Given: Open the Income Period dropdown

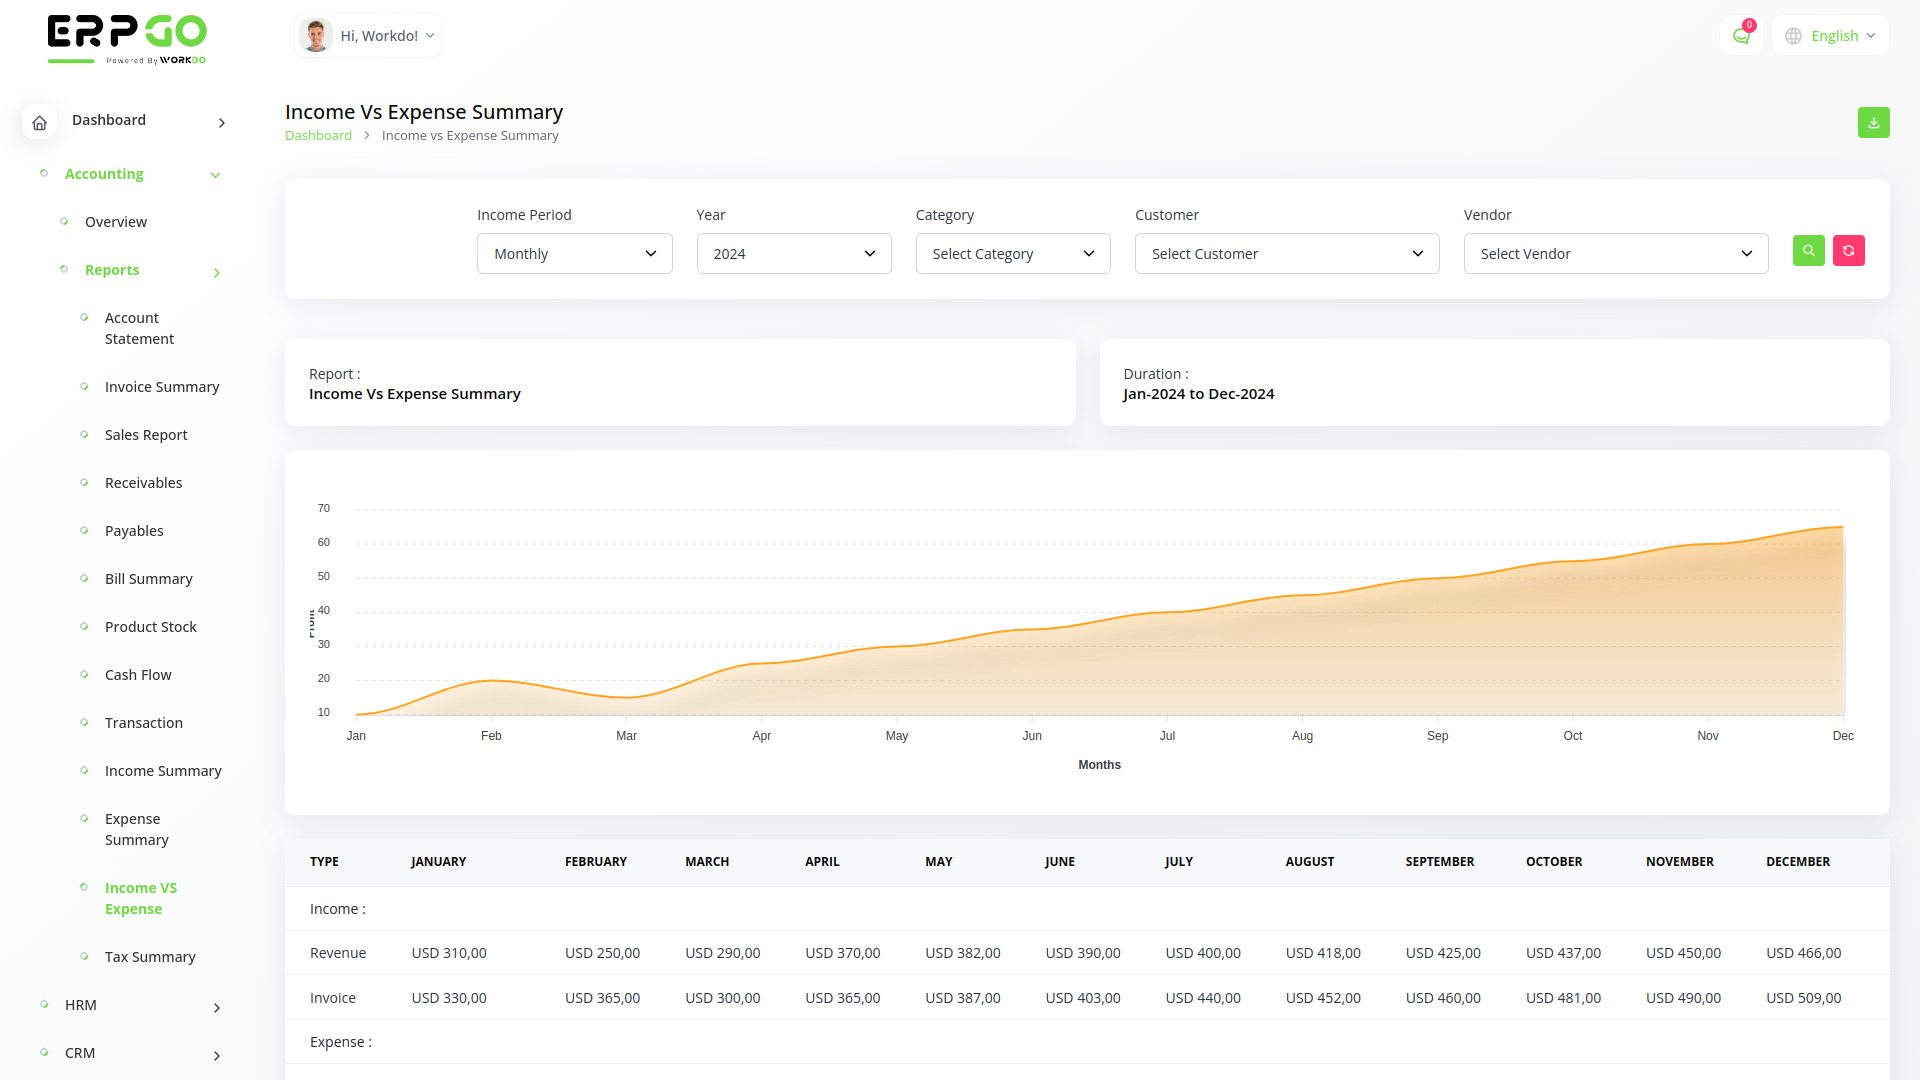Looking at the screenshot, I should coord(574,253).
